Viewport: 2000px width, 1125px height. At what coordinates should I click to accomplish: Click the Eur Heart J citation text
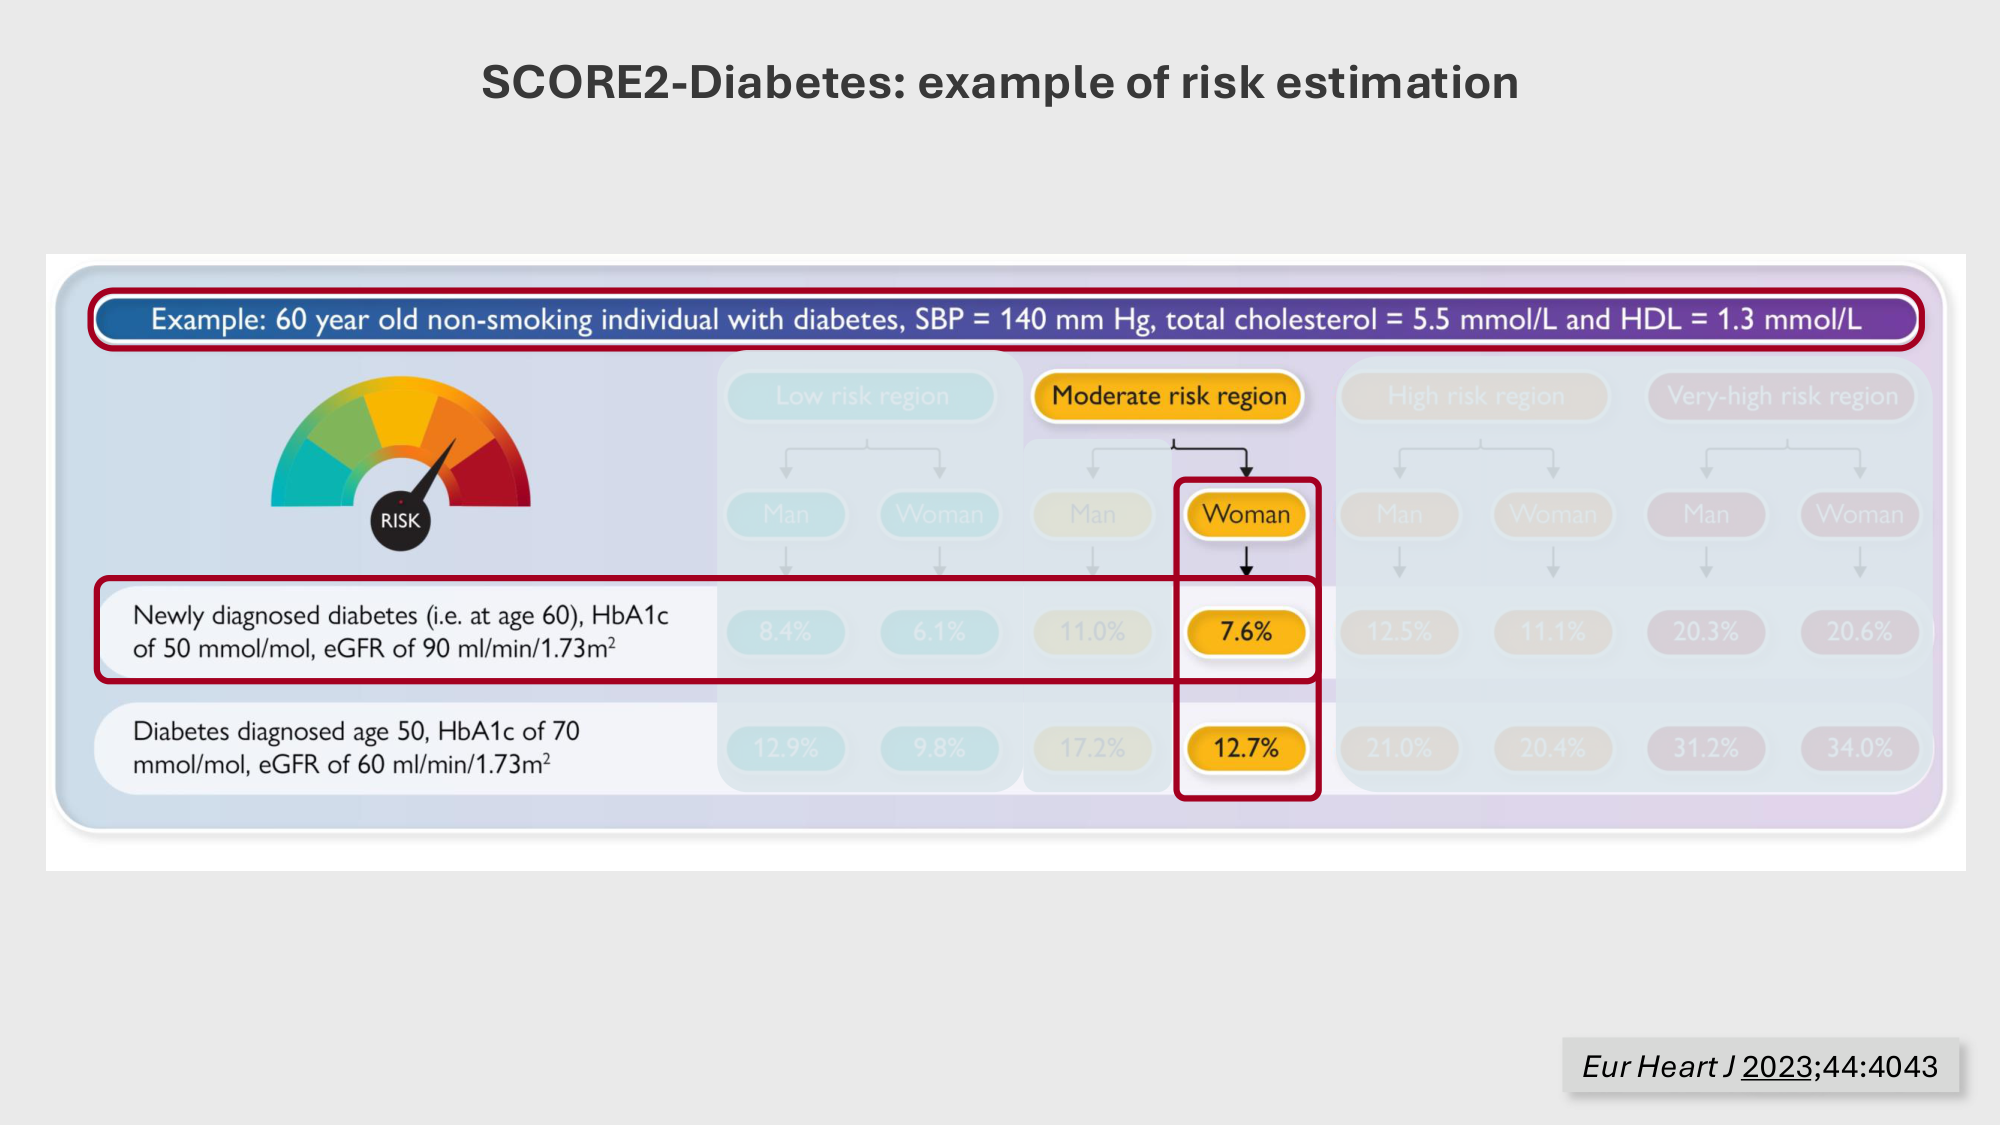pyautogui.click(x=1658, y=1067)
